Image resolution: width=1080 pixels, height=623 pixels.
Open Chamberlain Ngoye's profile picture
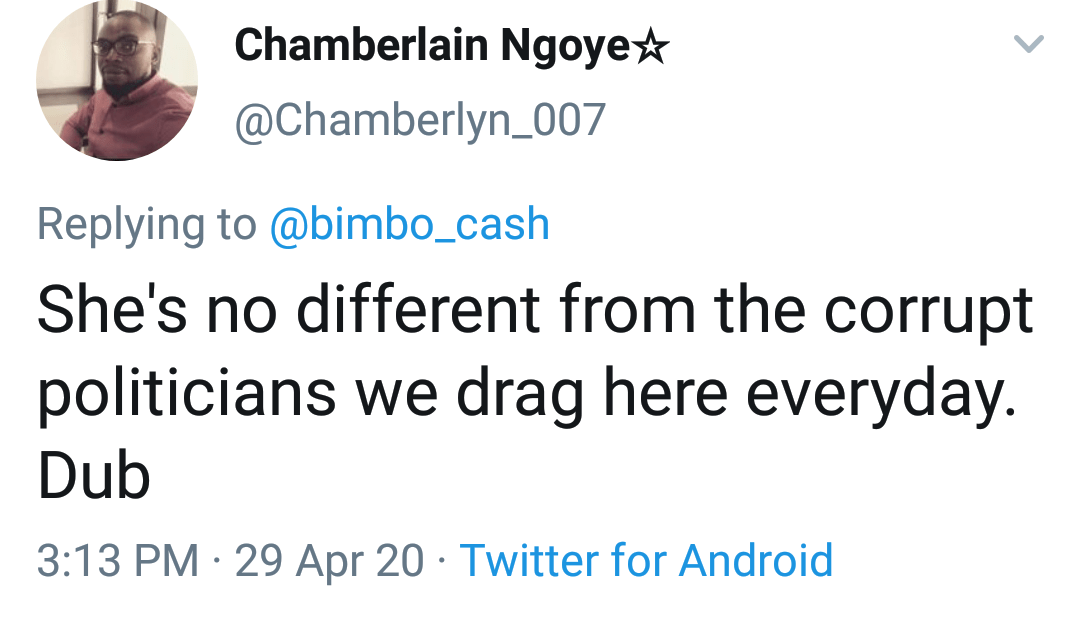tap(117, 80)
